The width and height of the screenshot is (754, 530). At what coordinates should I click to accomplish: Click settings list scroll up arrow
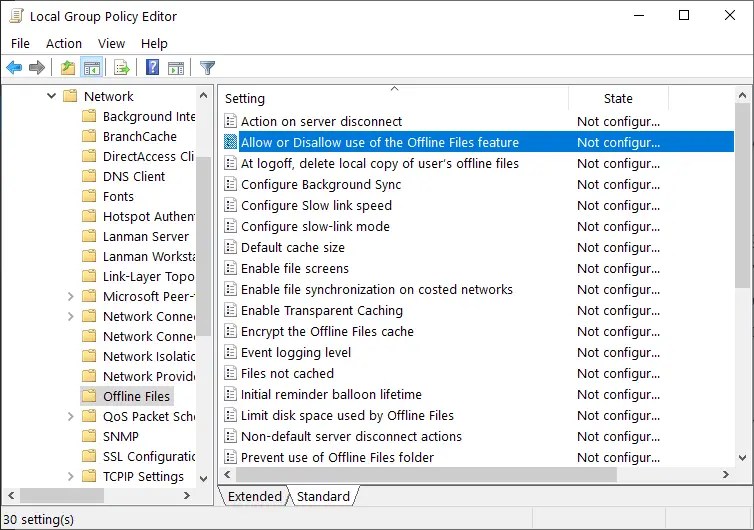click(x=742, y=95)
